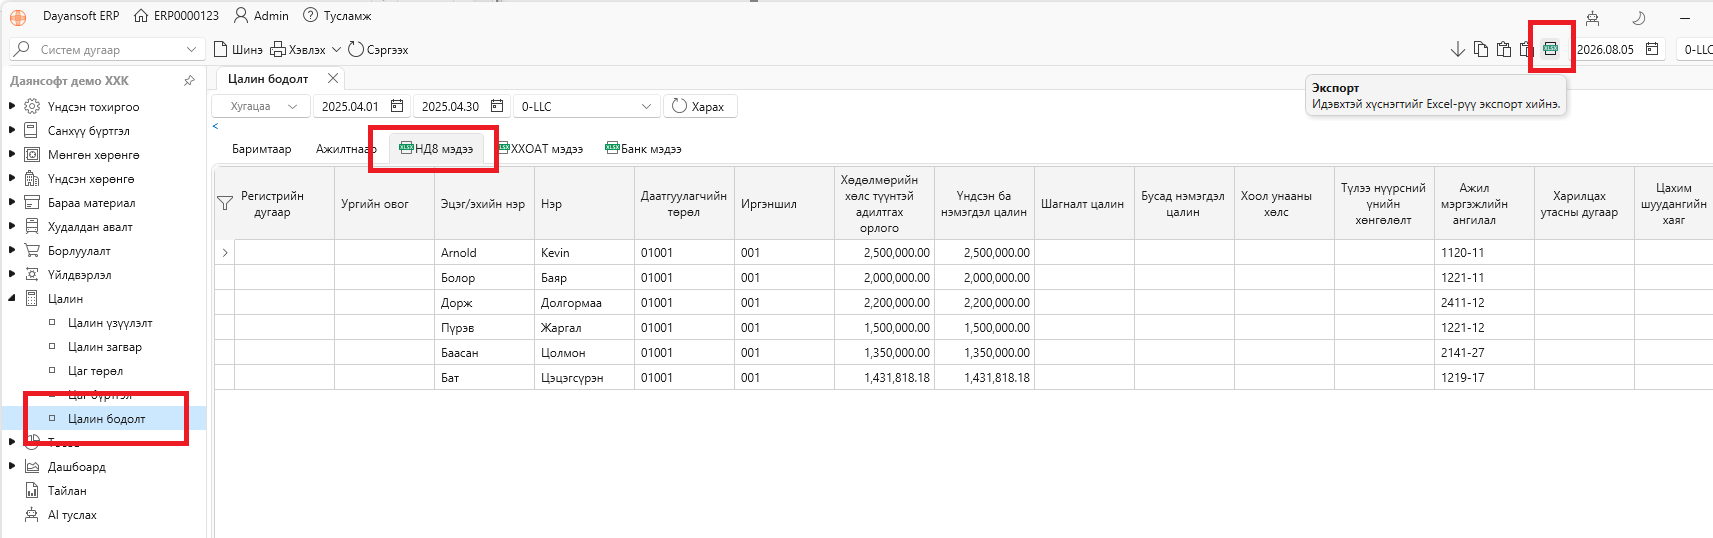Viewport: 1713px width, 538px height.
Task: Open calendar for 2026.08.05 date
Action: [x=1652, y=49]
